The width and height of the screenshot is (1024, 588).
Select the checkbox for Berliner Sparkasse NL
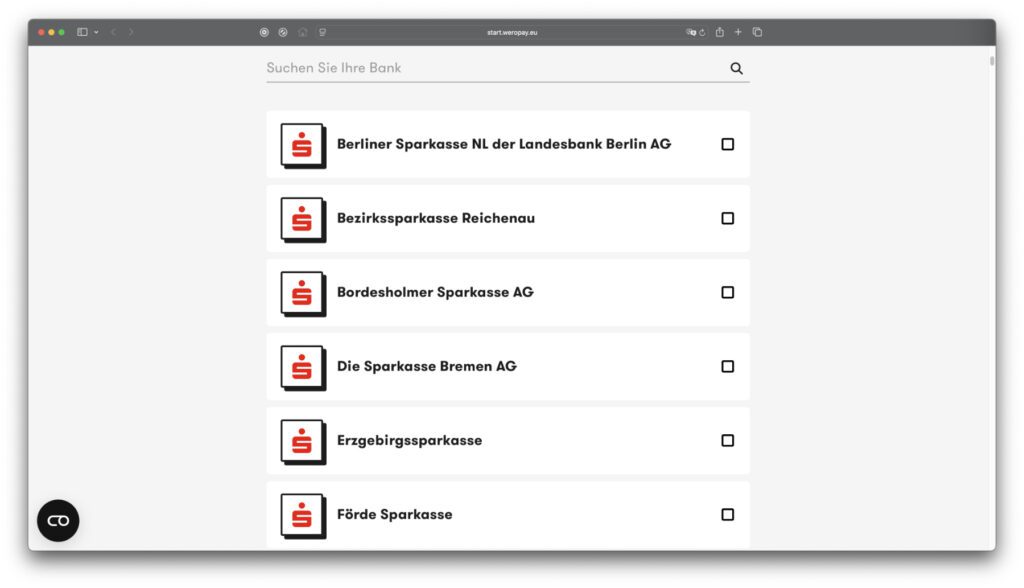(x=727, y=144)
